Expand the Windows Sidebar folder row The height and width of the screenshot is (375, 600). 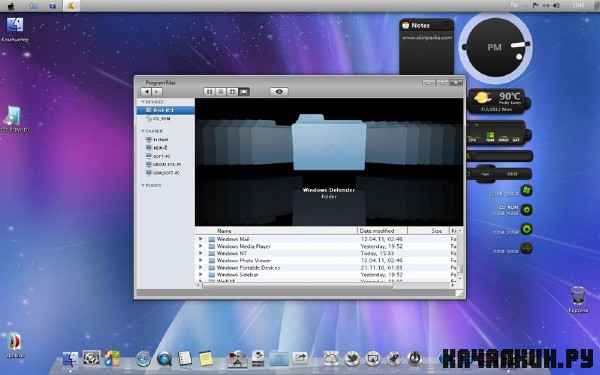[200, 274]
